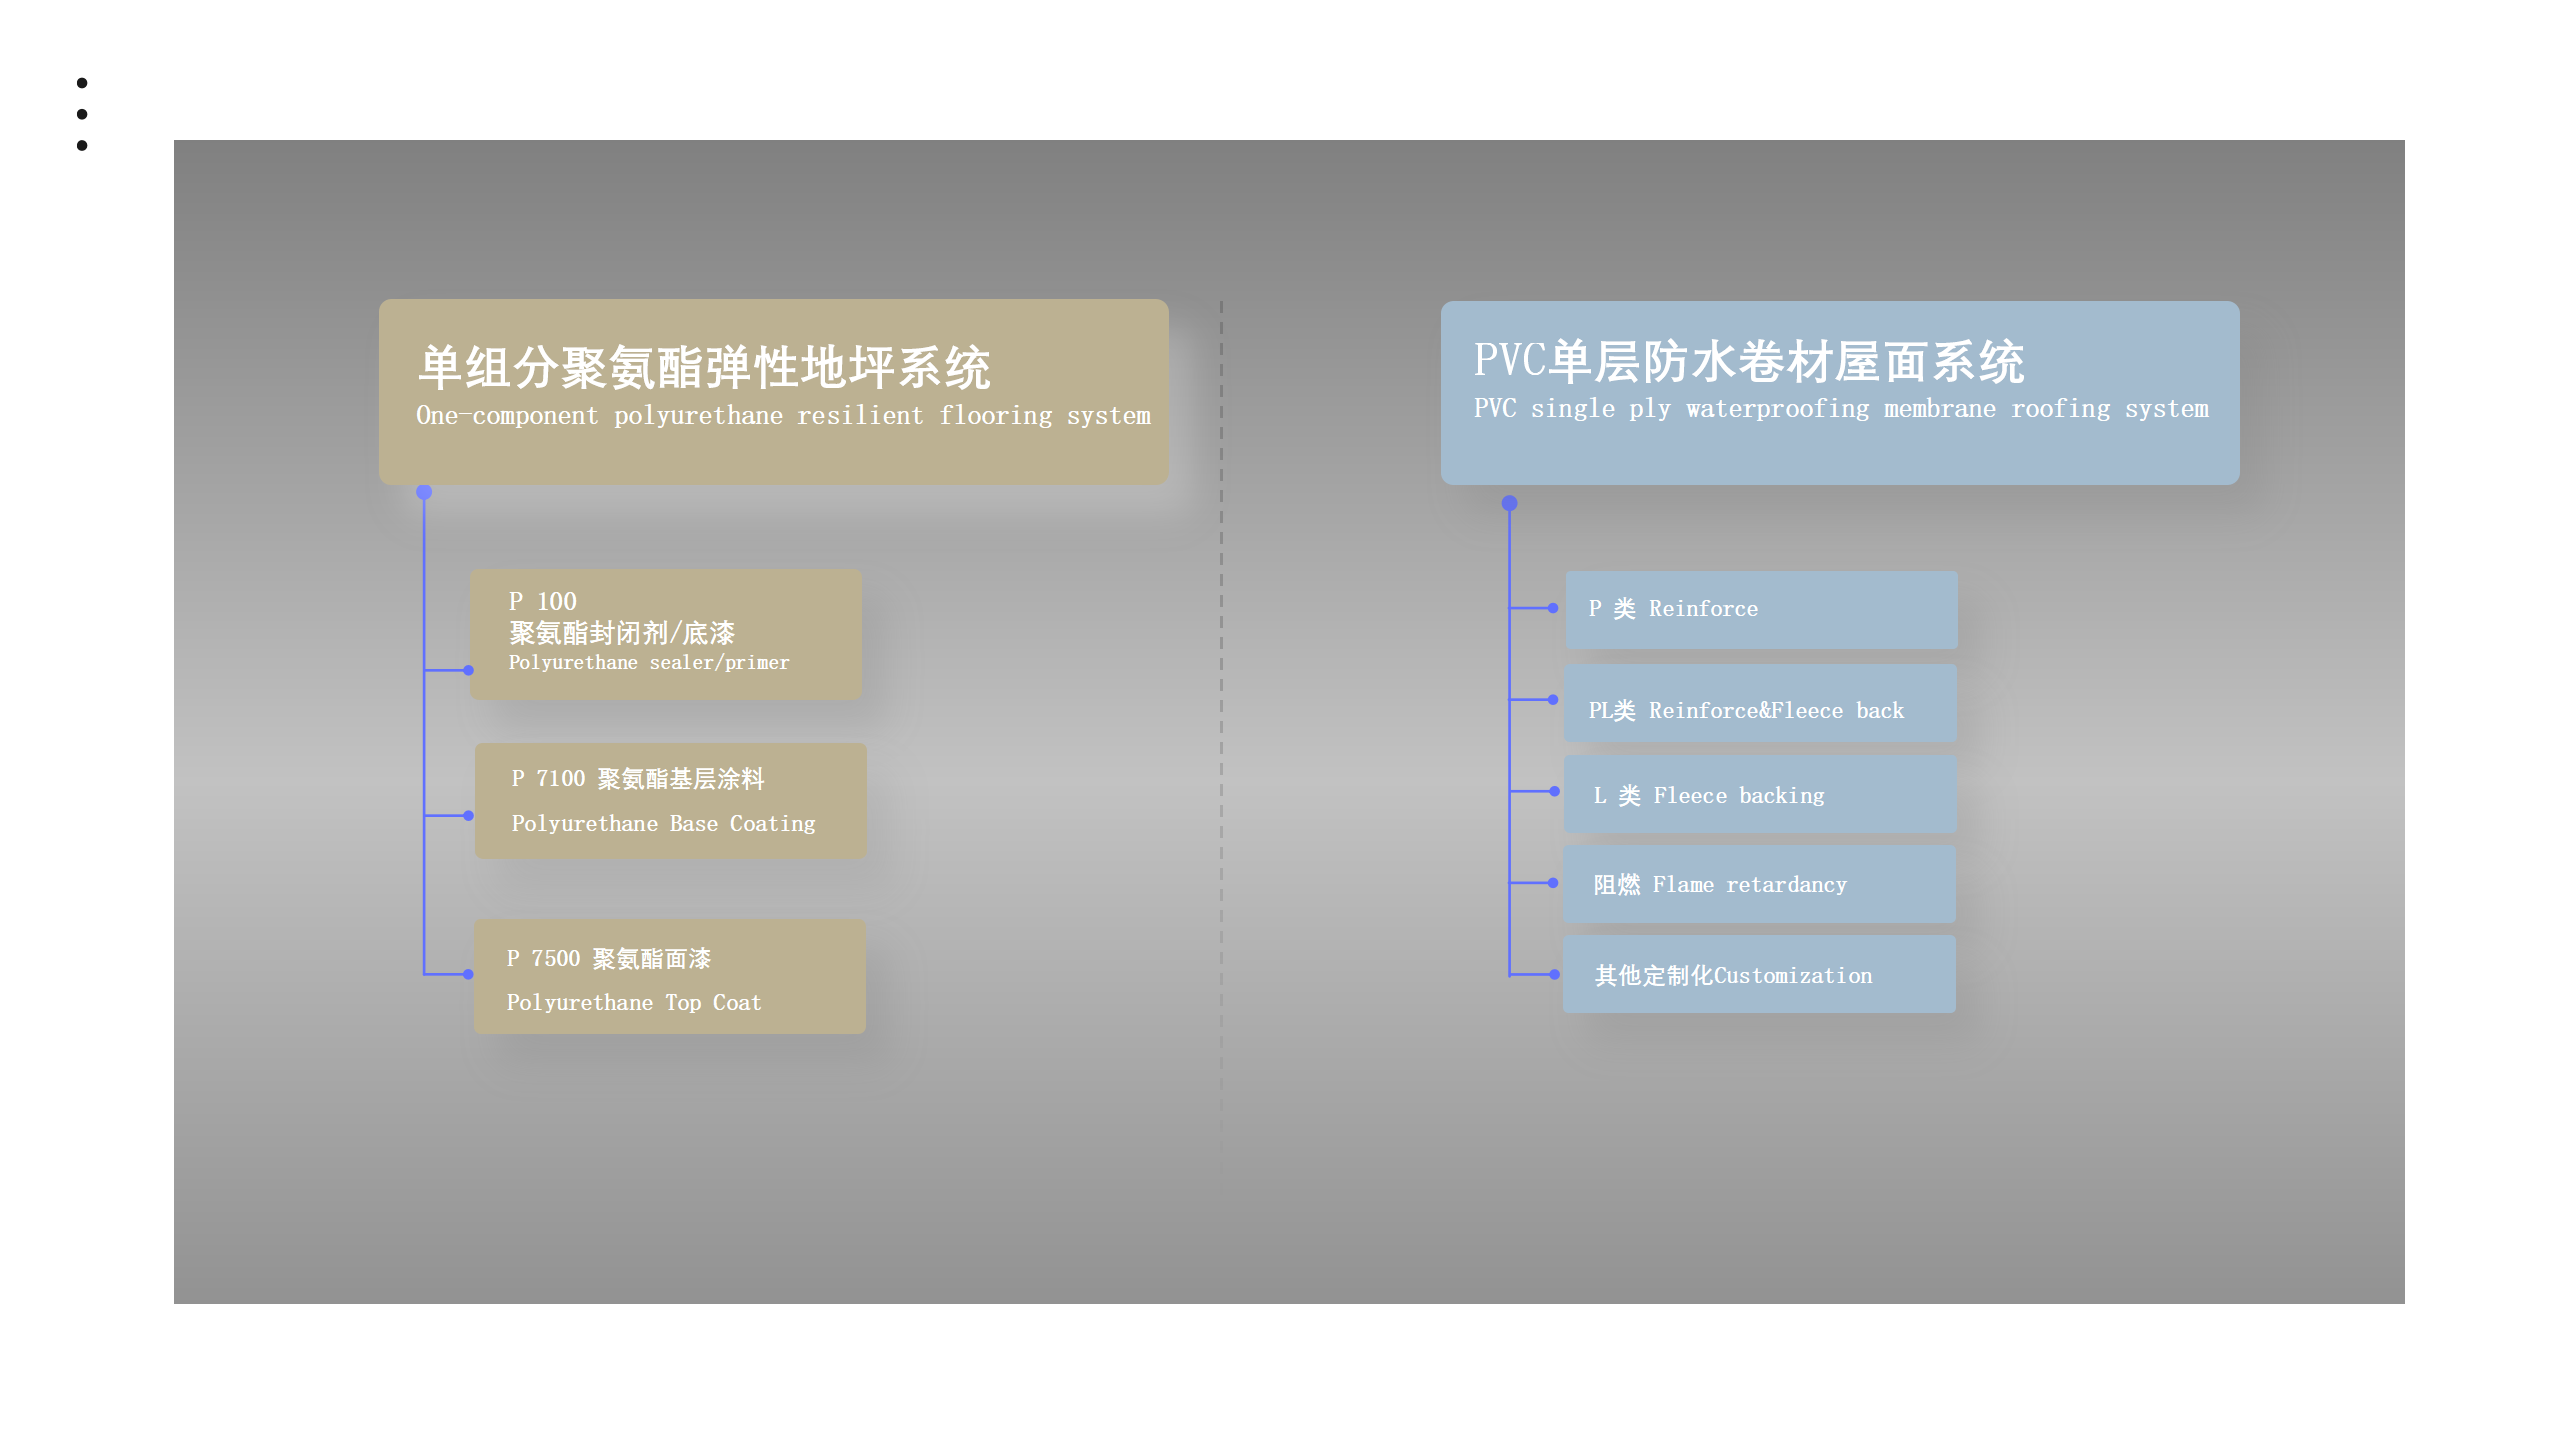Click the connector dot beside P 类 Reinforce
Image resolution: width=2560 pixels, height=1440 pixels.
pos(1552,608)
